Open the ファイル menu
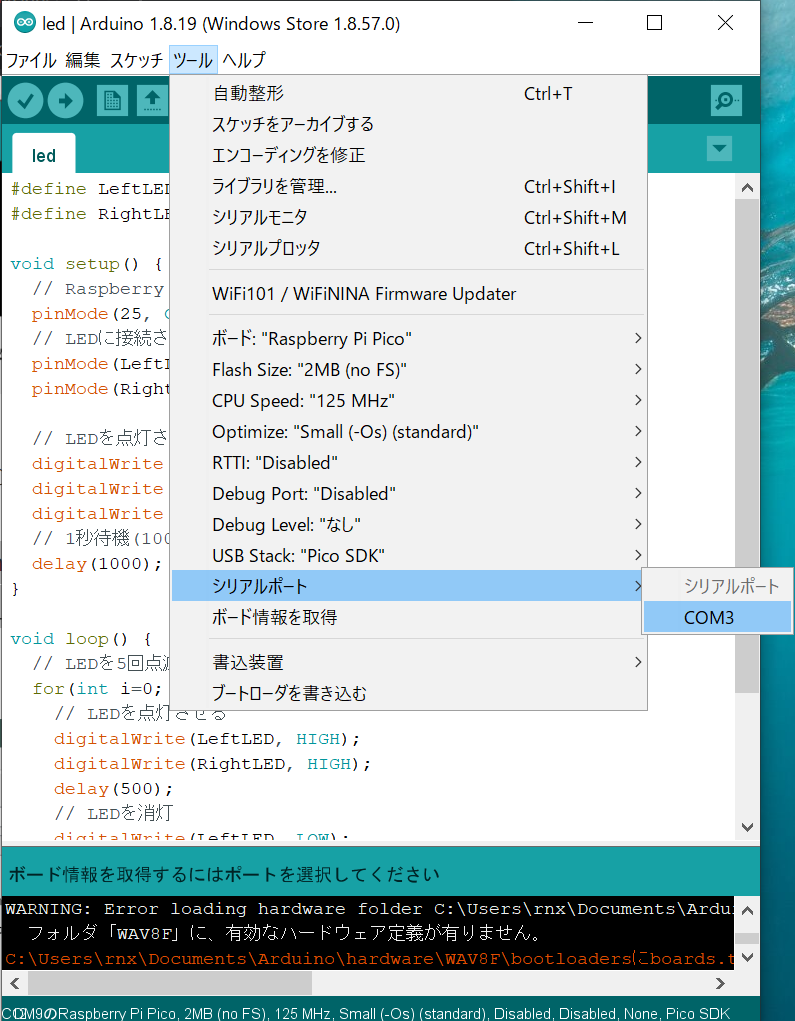The image size is (795, 1021). 31,61
